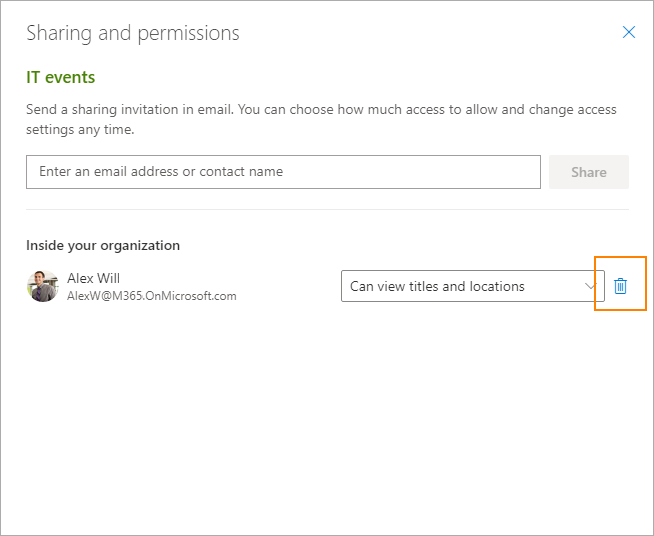654x536 pixels.
Task: Expand the chevron on the permission dropdown
Action: point(590,286)
